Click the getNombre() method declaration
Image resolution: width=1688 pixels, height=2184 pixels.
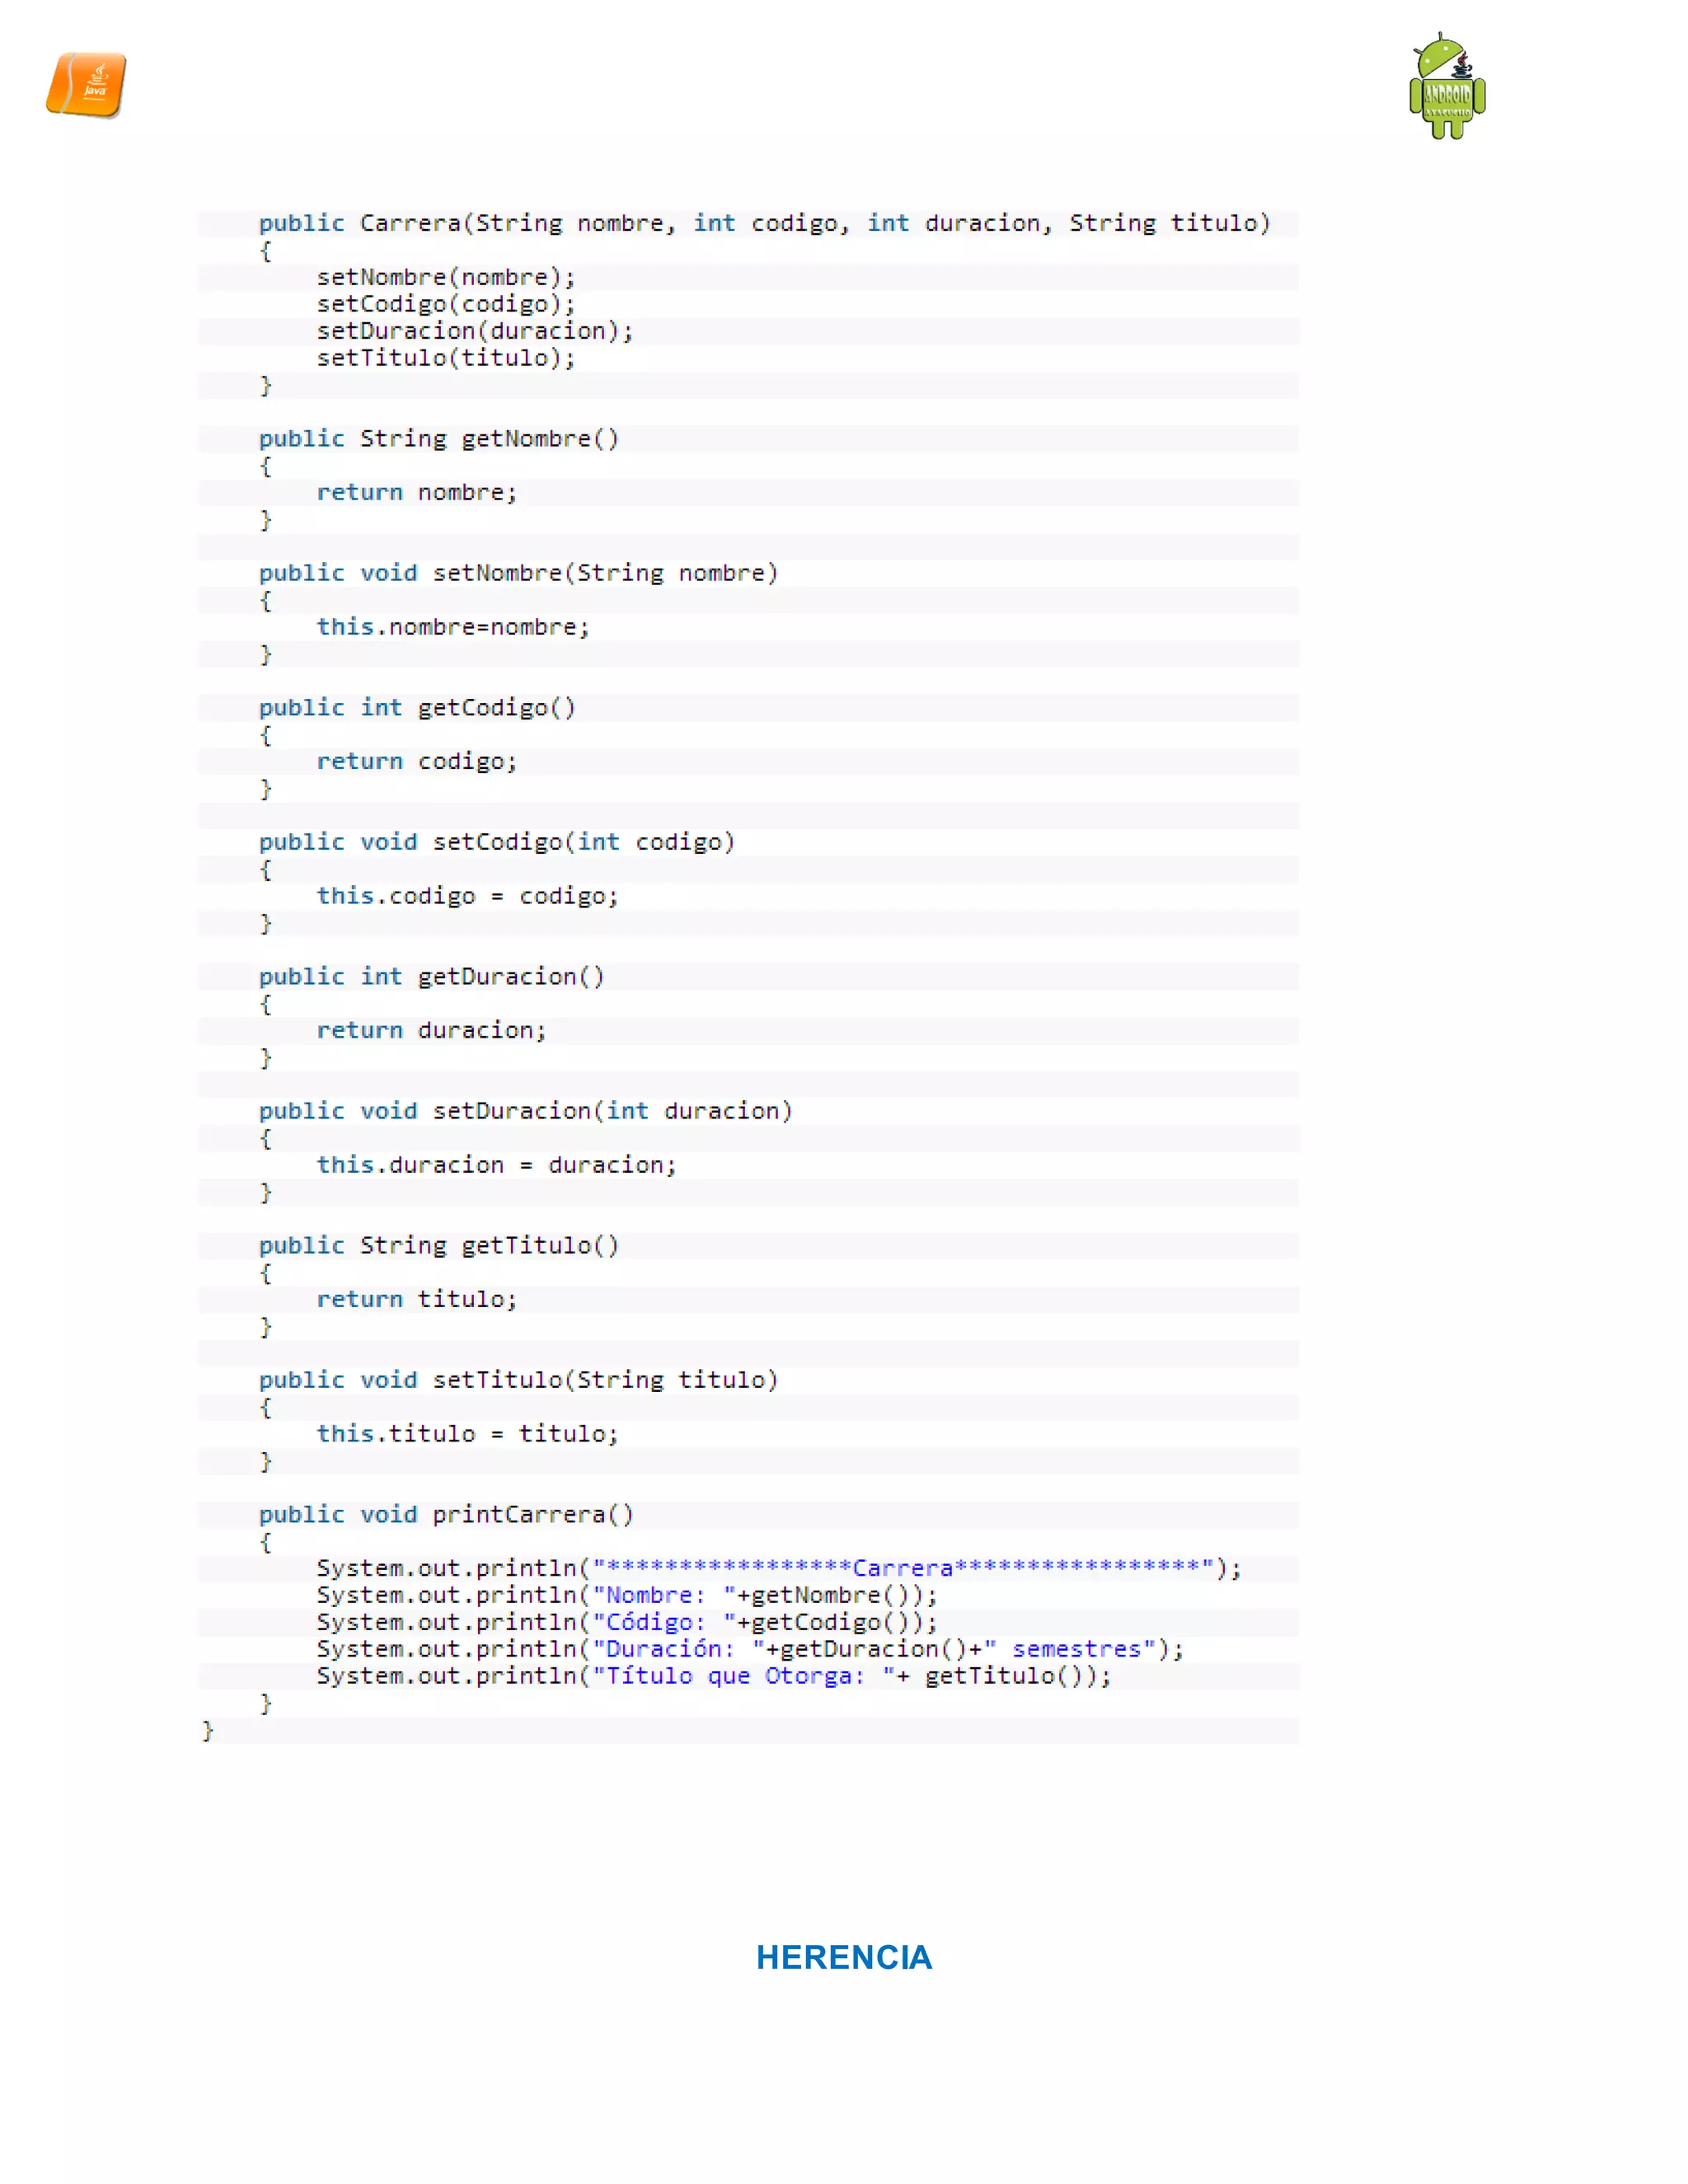439,438
